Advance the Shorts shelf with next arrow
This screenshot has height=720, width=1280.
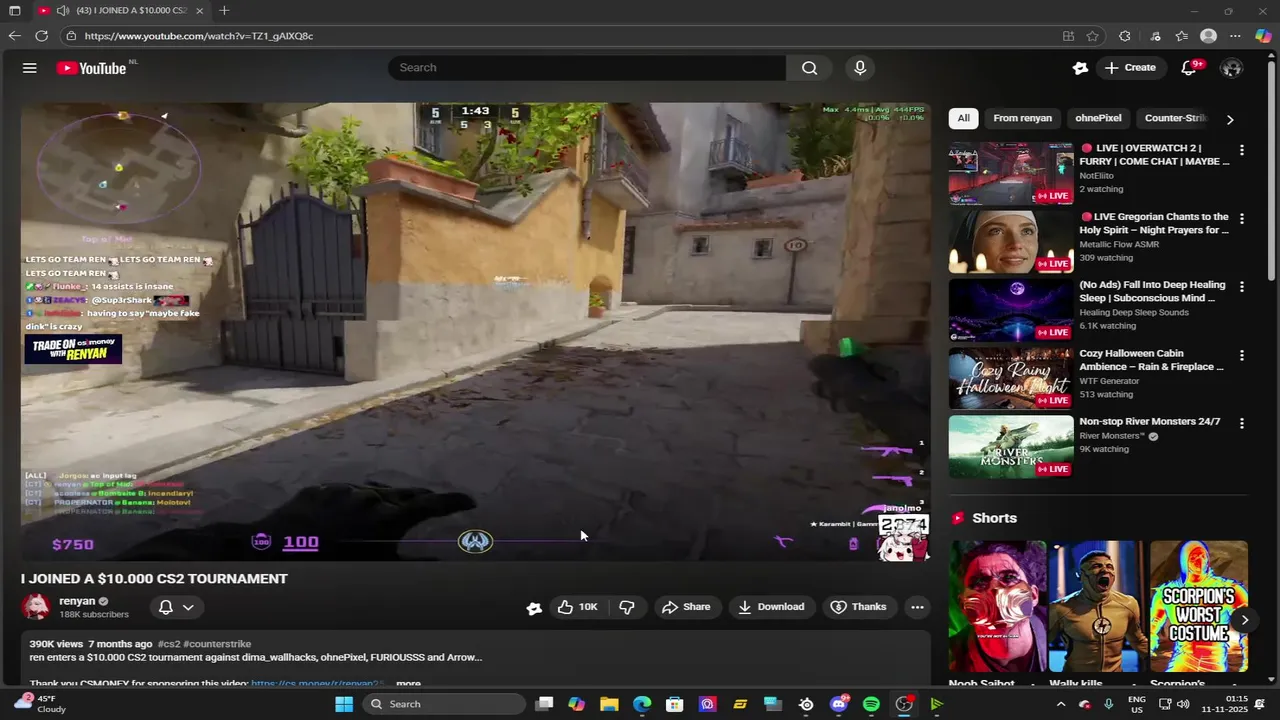pos(1244,620)
